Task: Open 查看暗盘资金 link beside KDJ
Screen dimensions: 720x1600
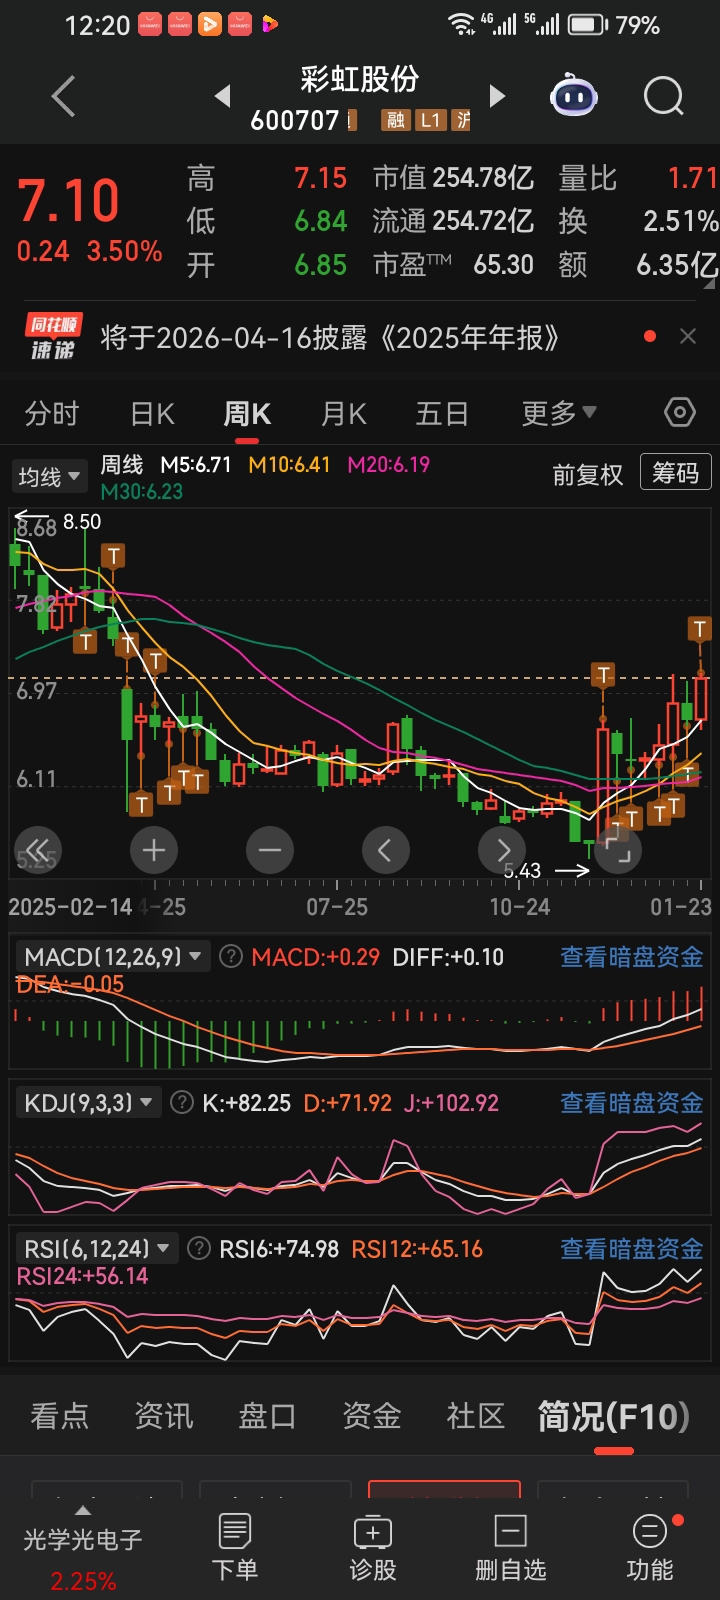Action: (x=631, y=1103)
